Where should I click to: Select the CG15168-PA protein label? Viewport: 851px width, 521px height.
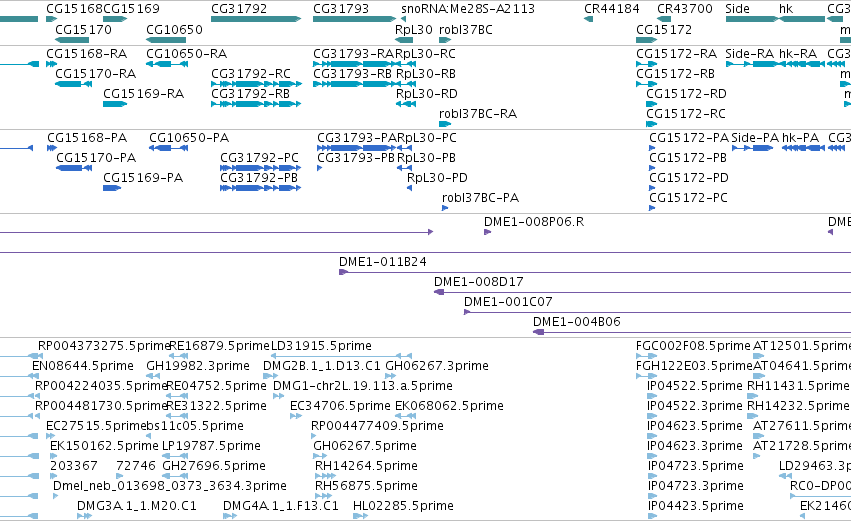(x=87, y=138)
